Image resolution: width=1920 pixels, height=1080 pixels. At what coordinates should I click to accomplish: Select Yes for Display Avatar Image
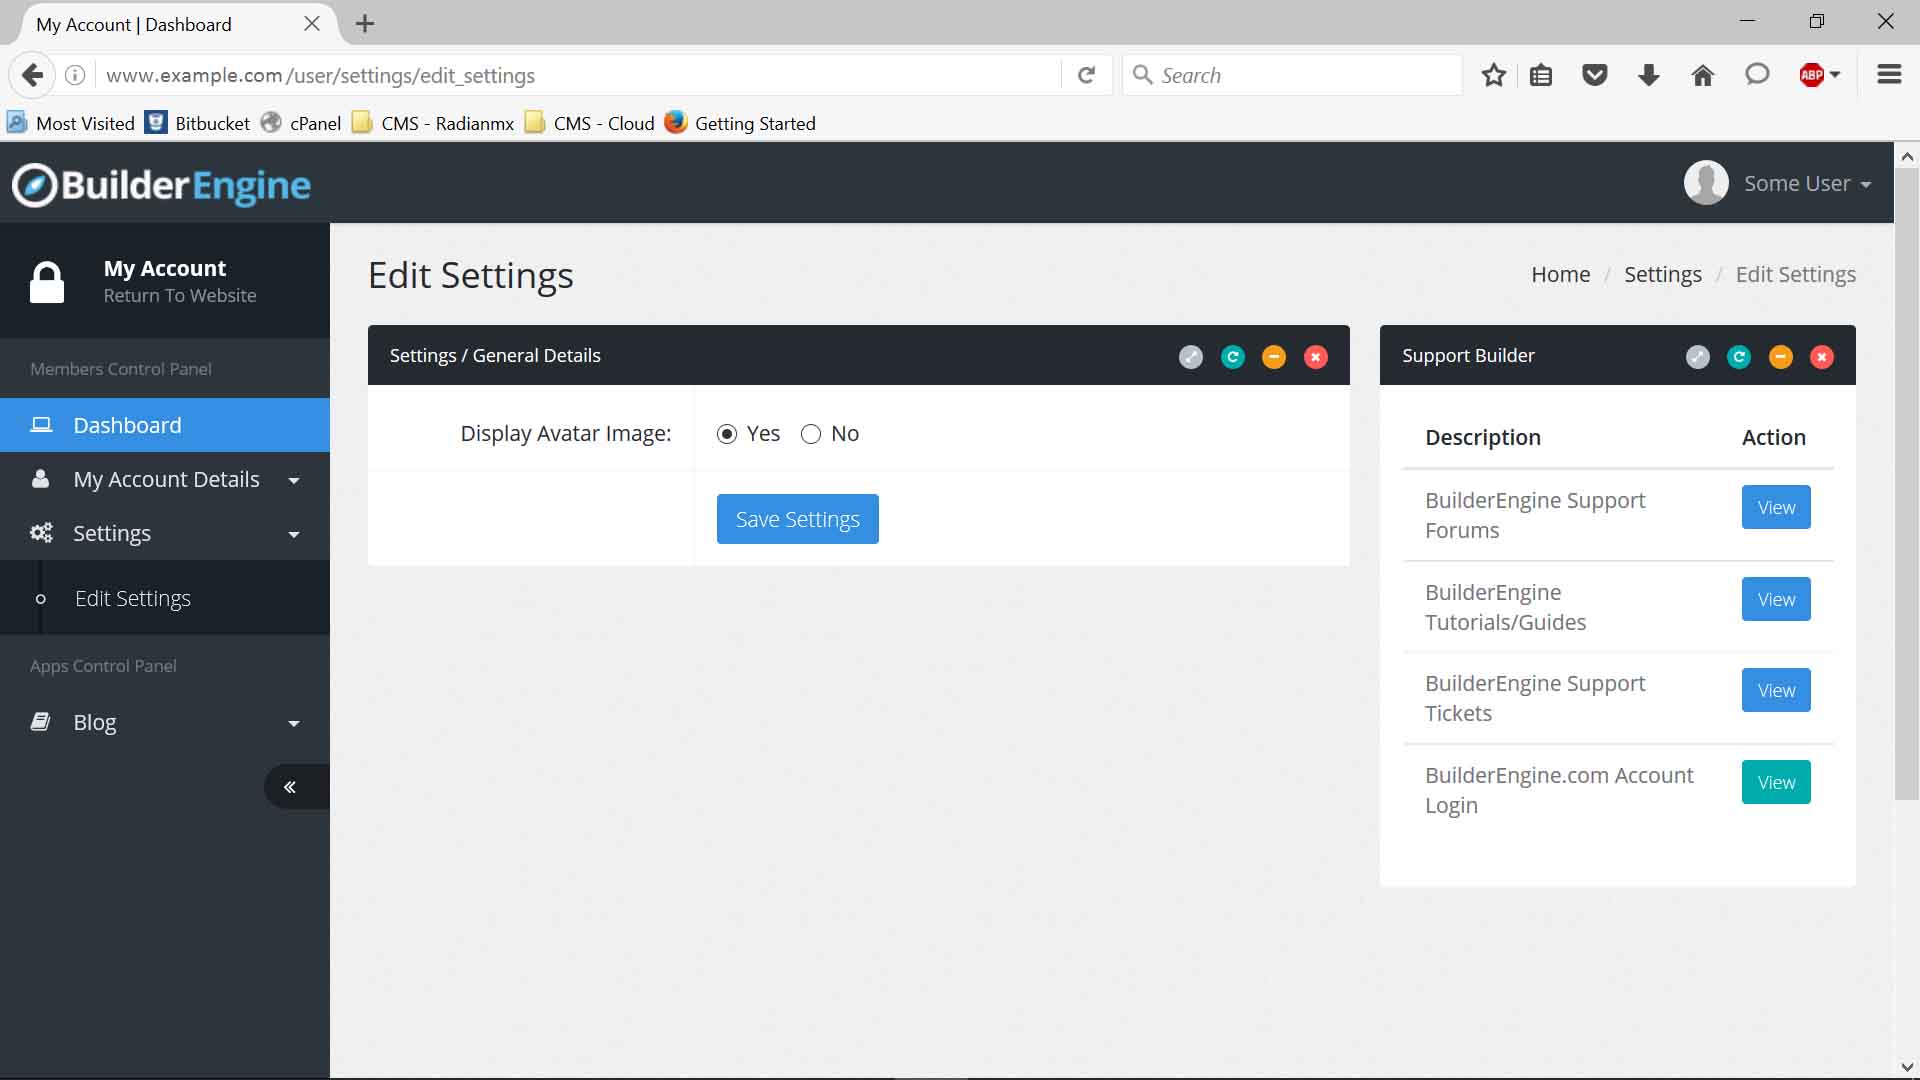727,434
